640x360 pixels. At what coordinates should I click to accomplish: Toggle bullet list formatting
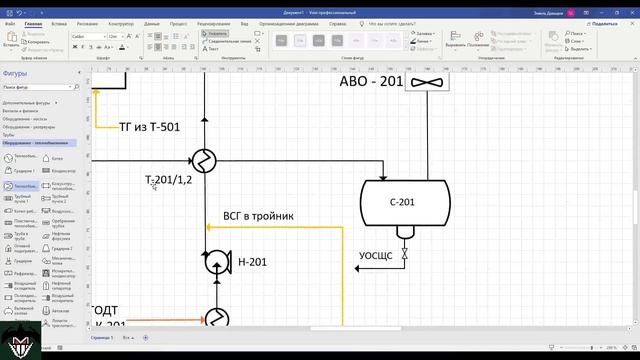coord(176,36)
